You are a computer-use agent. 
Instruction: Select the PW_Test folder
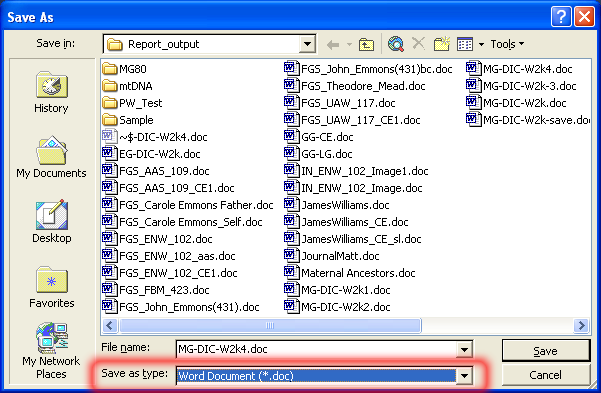(x=132, y=103)
